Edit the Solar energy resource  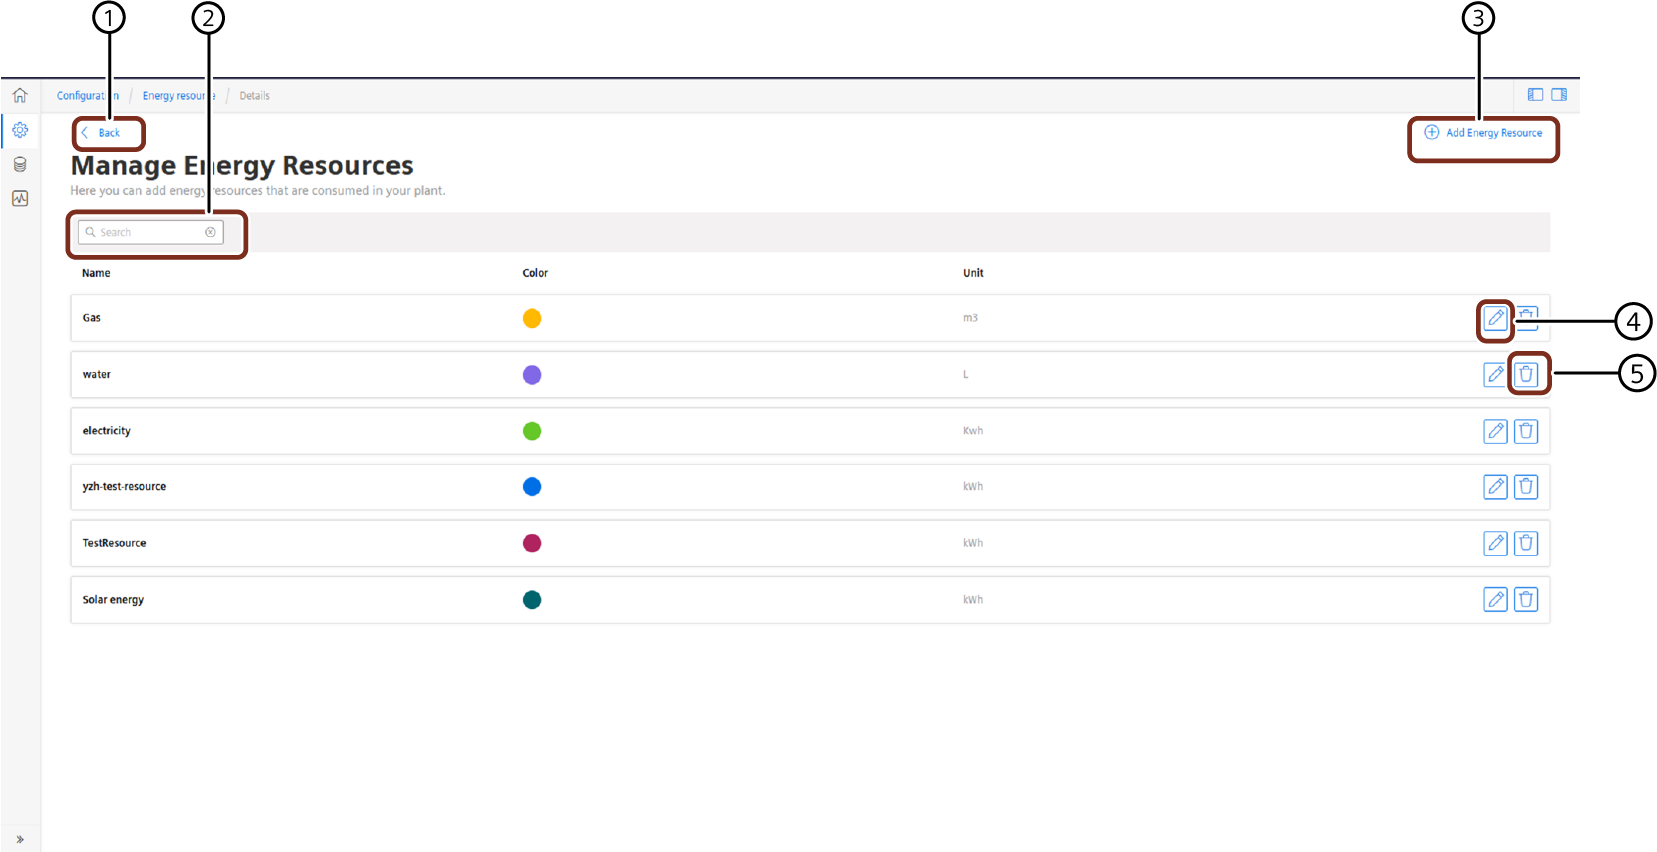pos(1495,600)
